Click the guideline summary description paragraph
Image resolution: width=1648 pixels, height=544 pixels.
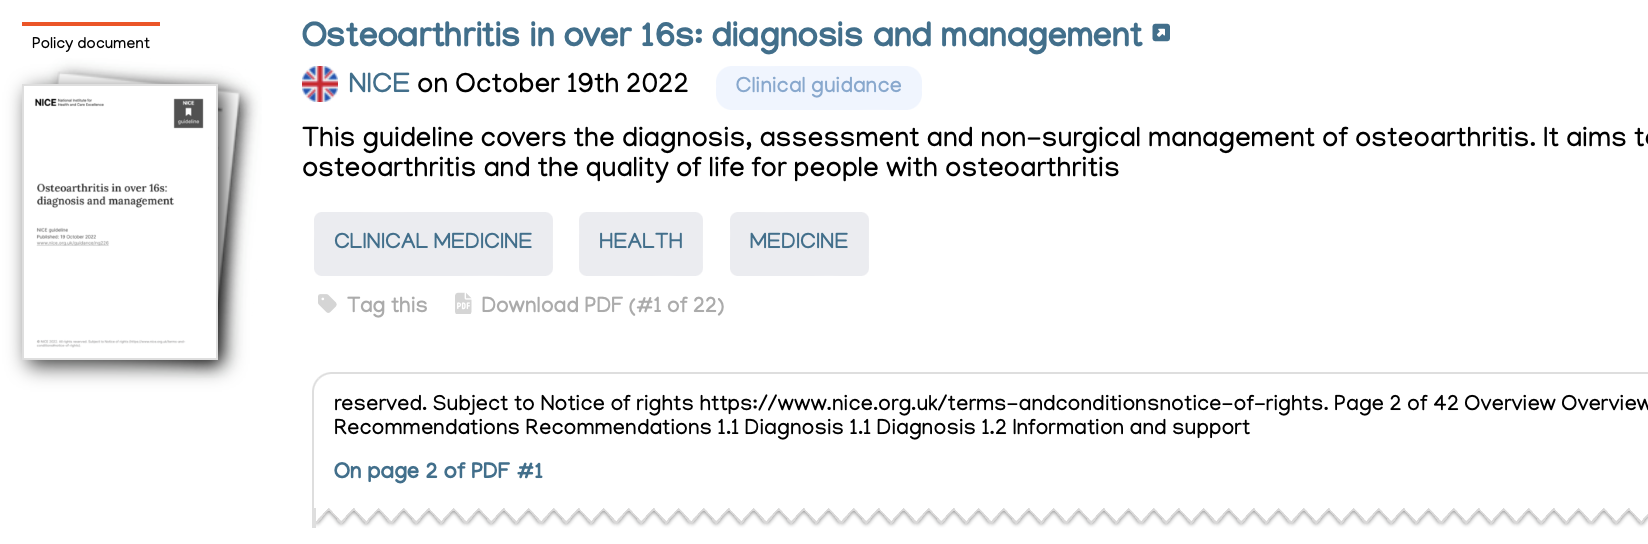pyautogui.click(x=900, y=152)
